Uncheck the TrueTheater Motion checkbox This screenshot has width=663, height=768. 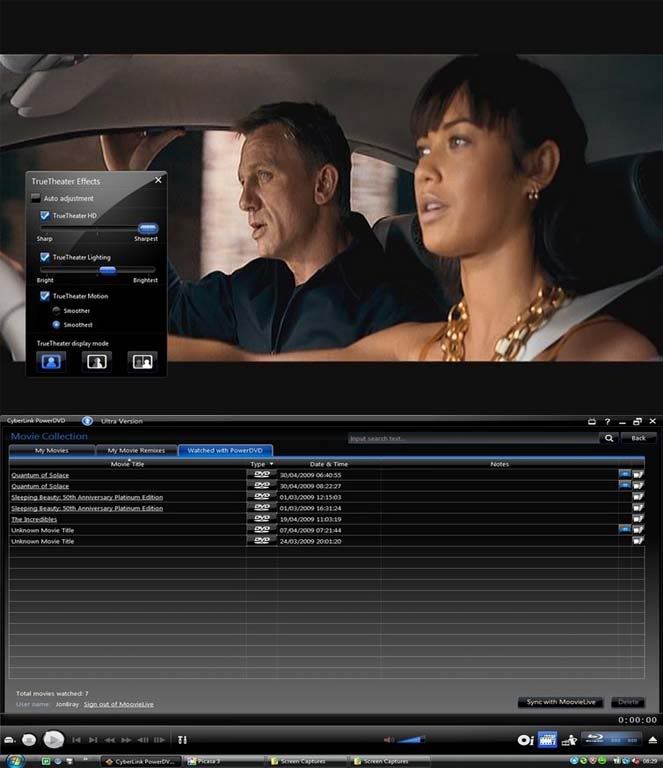pyautogui.click(x=45, y=296)
